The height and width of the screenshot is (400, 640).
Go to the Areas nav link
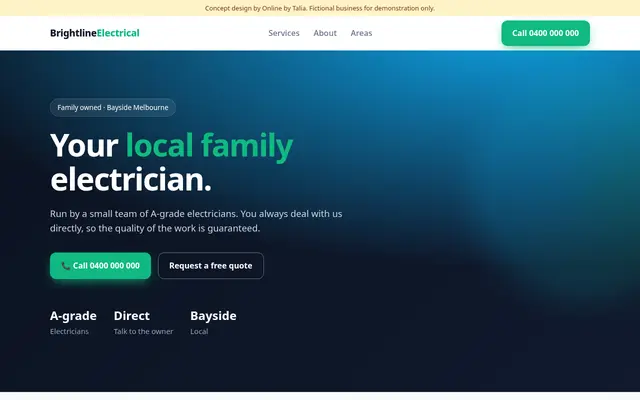point(361,33)
